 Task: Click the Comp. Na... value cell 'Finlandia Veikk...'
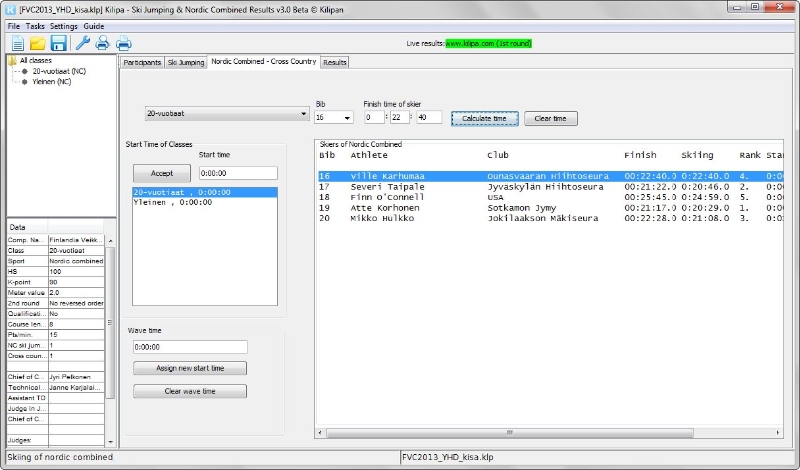point(76,240)
